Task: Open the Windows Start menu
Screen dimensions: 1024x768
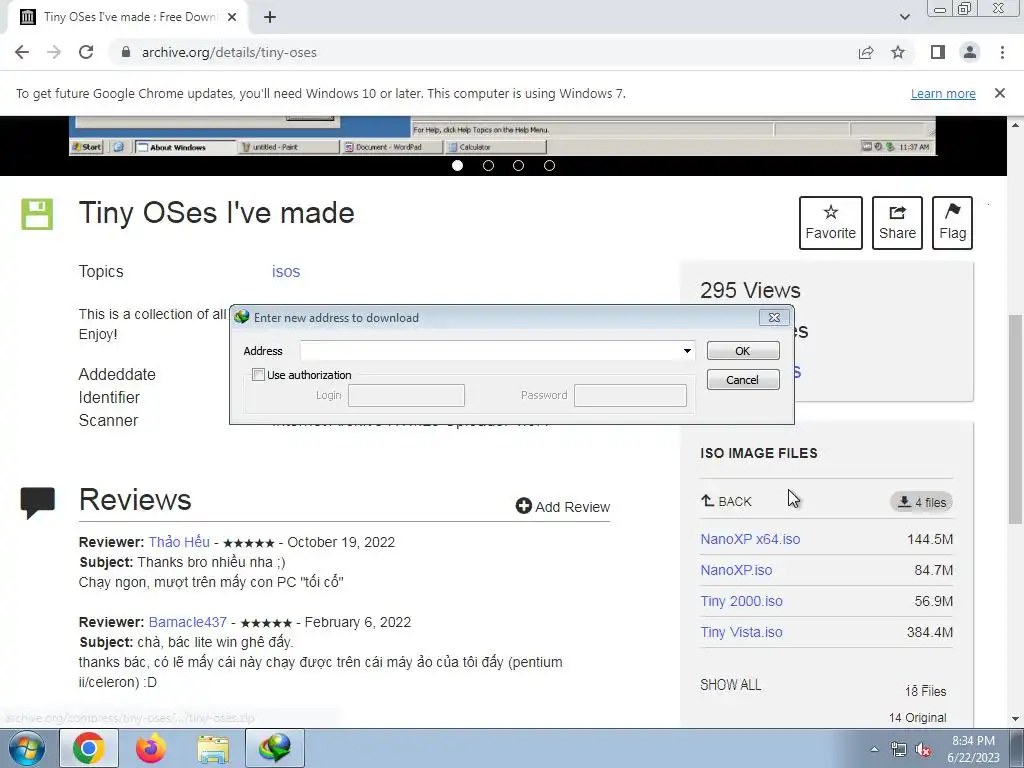Action: [26, 748]
